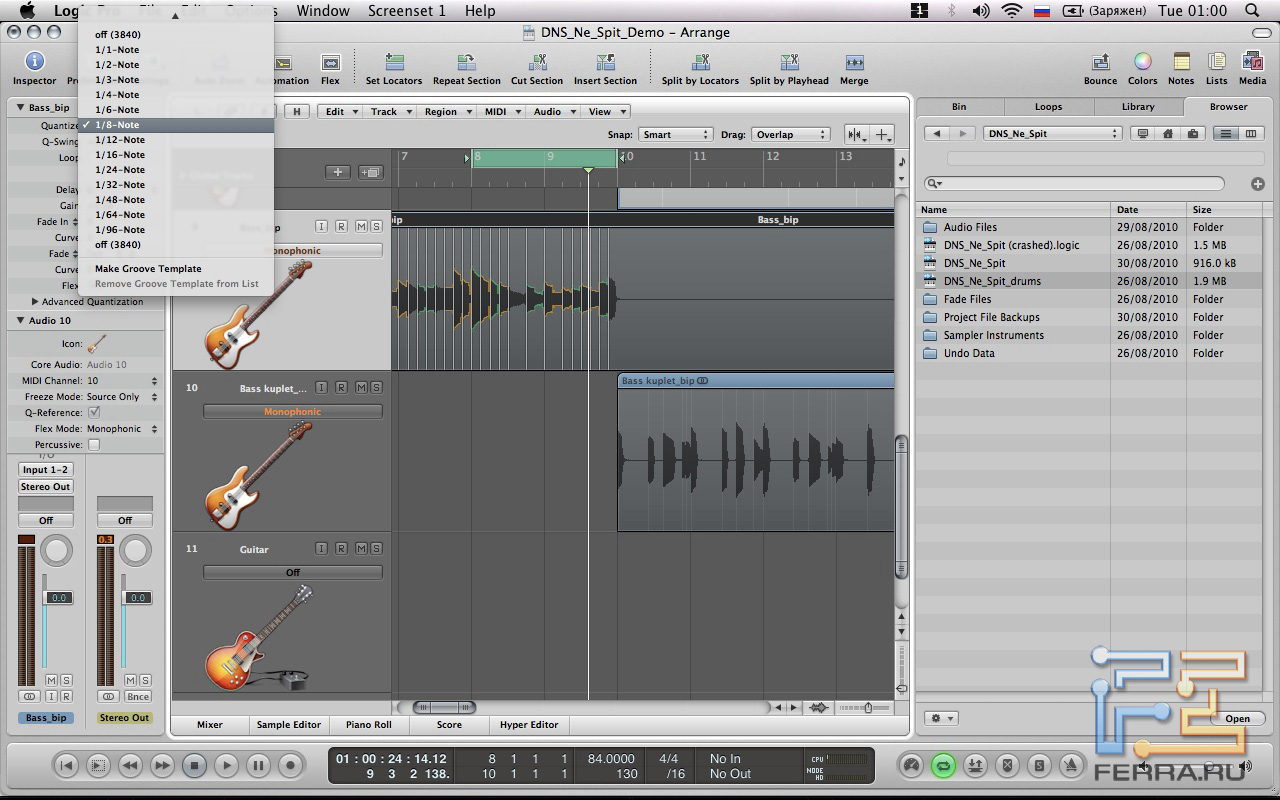Screen dimensions: 1280x800
Task: Toggle the Cycle button in transport
Action: click(x=942, y=766)
